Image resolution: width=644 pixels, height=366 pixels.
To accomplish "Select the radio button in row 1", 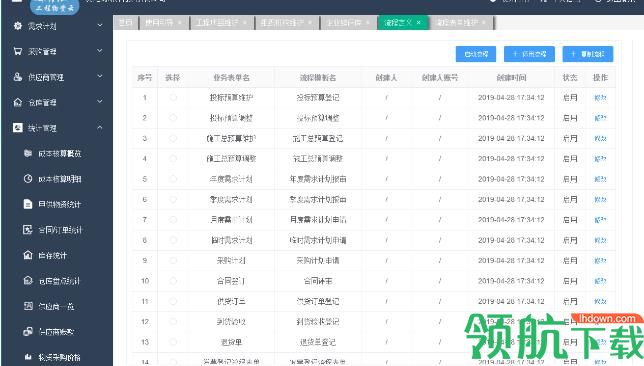I will pos(173,97).
